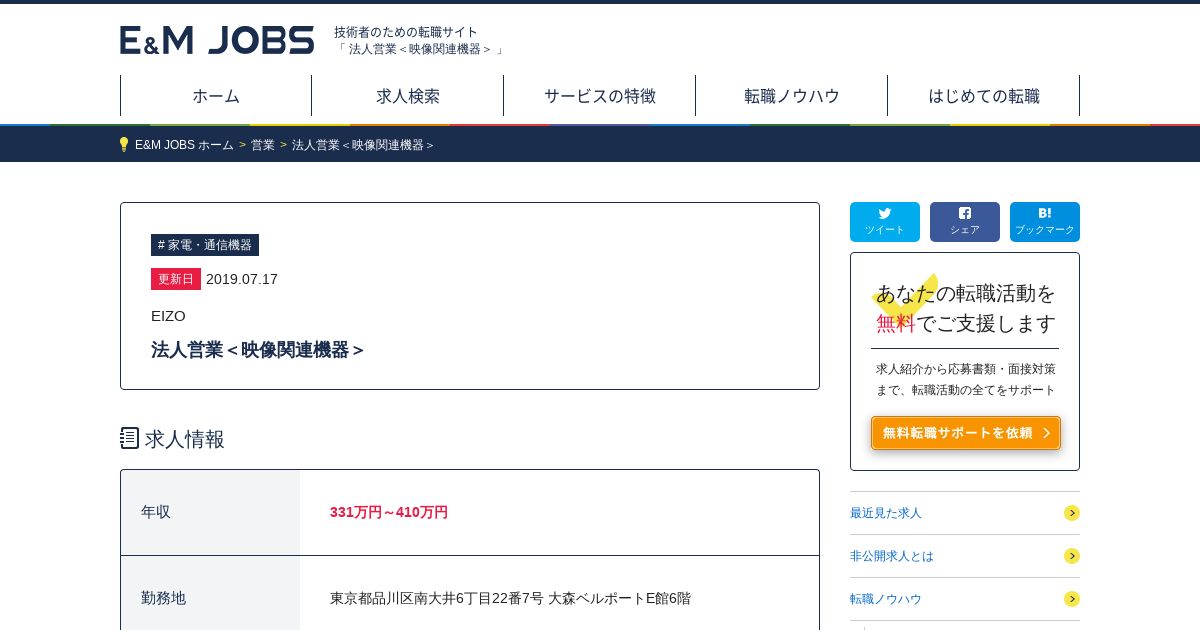Open the 求人検索 navigation tab
This screenshot has height=630, width=1200.
(x=408, y=96)
